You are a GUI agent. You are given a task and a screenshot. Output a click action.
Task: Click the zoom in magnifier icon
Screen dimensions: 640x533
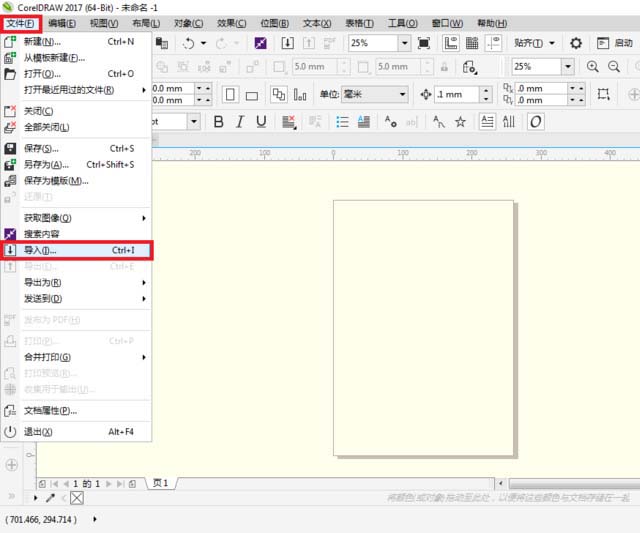[593, 67]
